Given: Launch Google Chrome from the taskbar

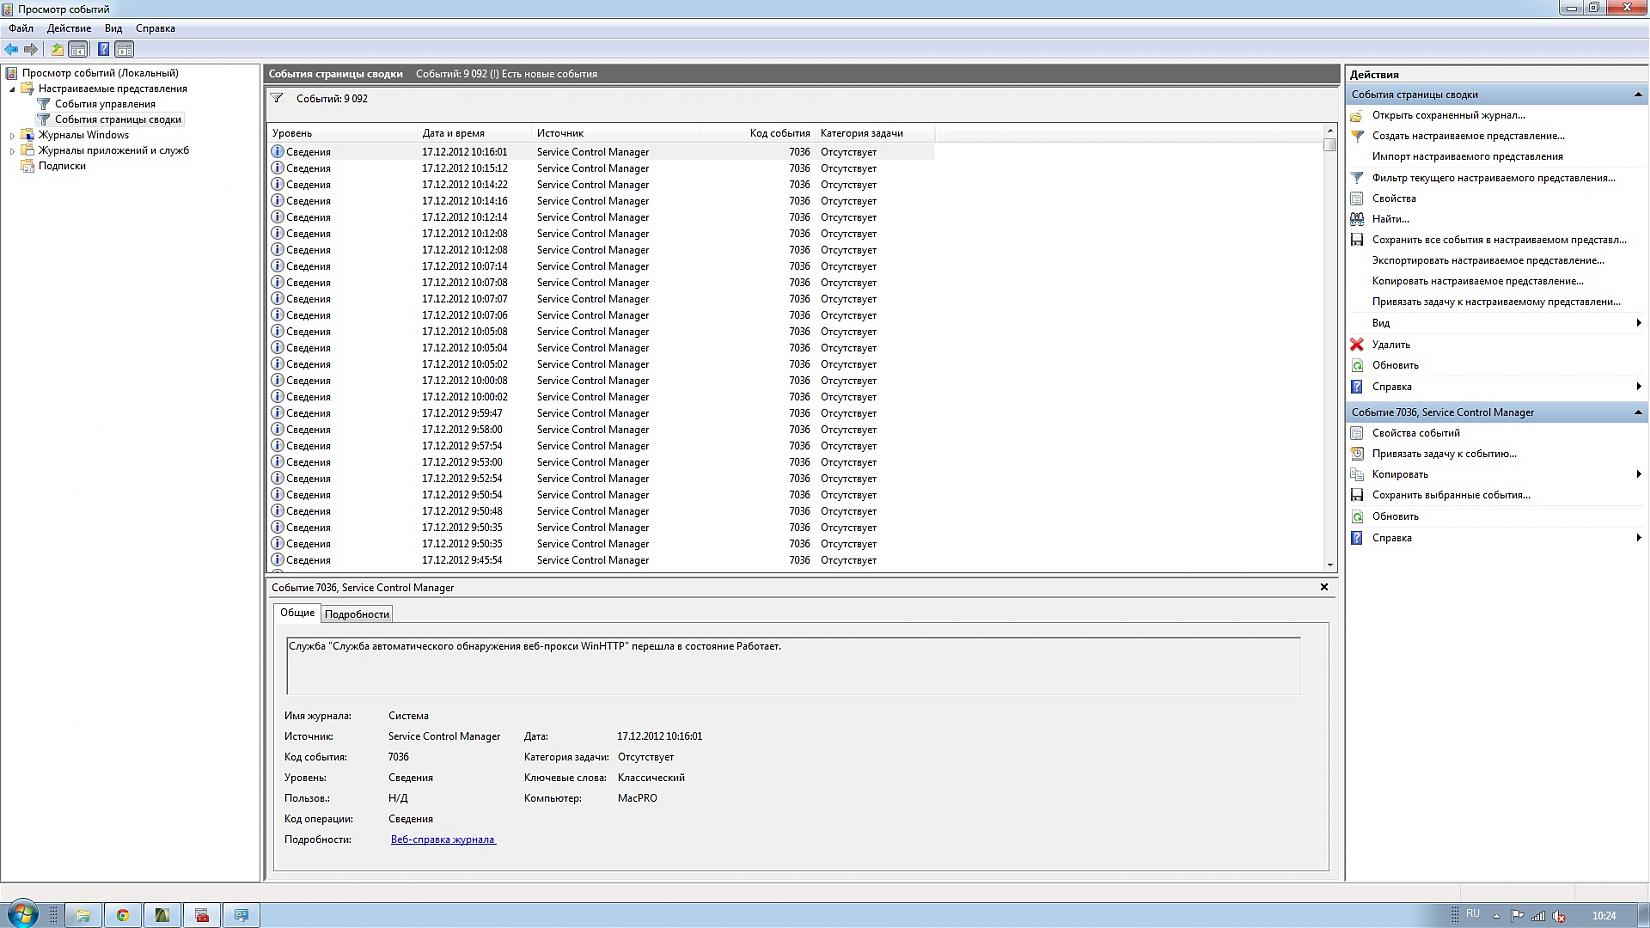Looking at the screenshot, I should point(122,915).
